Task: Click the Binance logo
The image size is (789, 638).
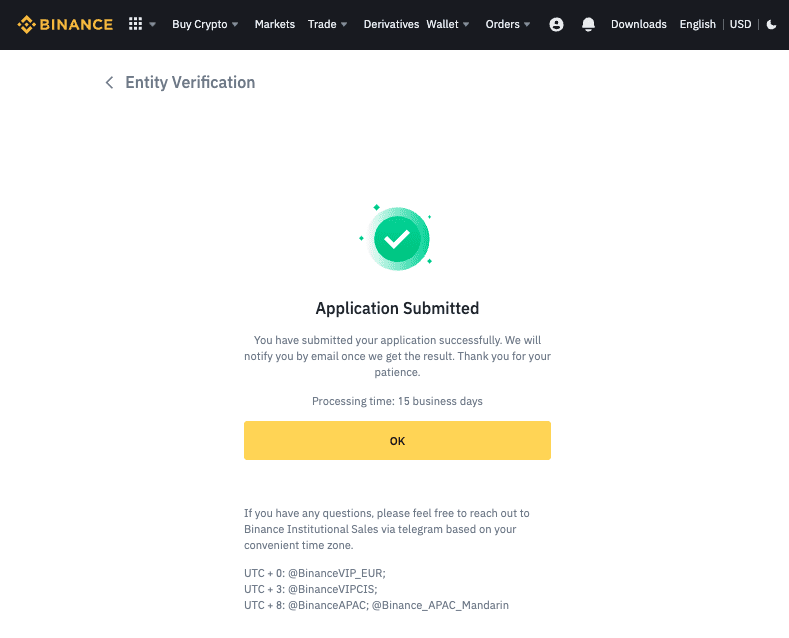Action: click(65, 24)
